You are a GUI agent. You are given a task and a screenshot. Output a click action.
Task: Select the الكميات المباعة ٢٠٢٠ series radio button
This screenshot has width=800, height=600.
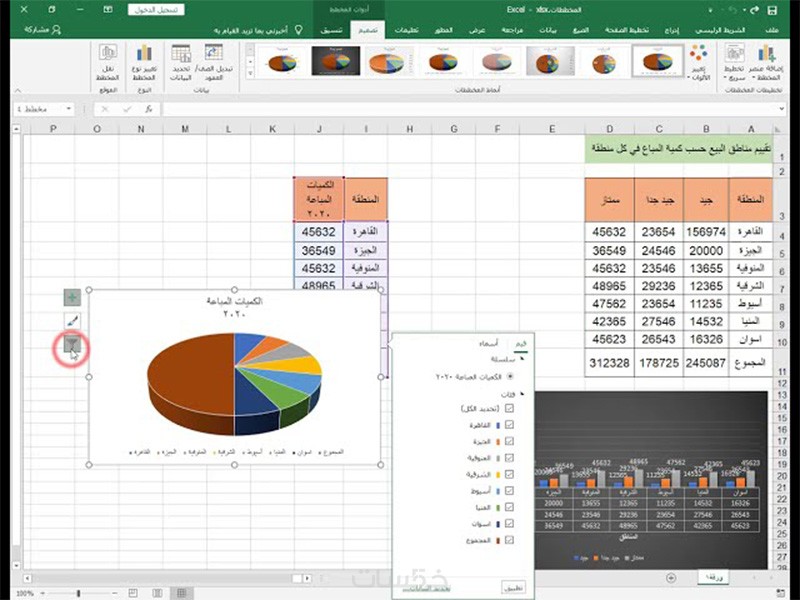[510, 377]
